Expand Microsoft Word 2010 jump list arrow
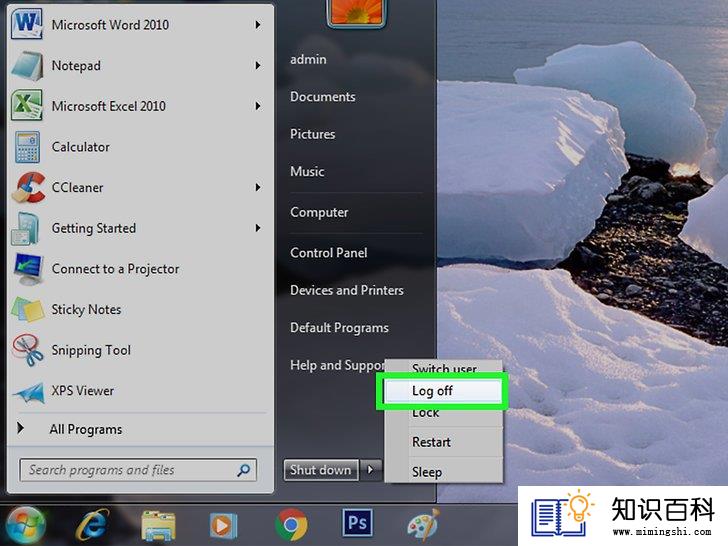The image size is (728, 546). 258,25
